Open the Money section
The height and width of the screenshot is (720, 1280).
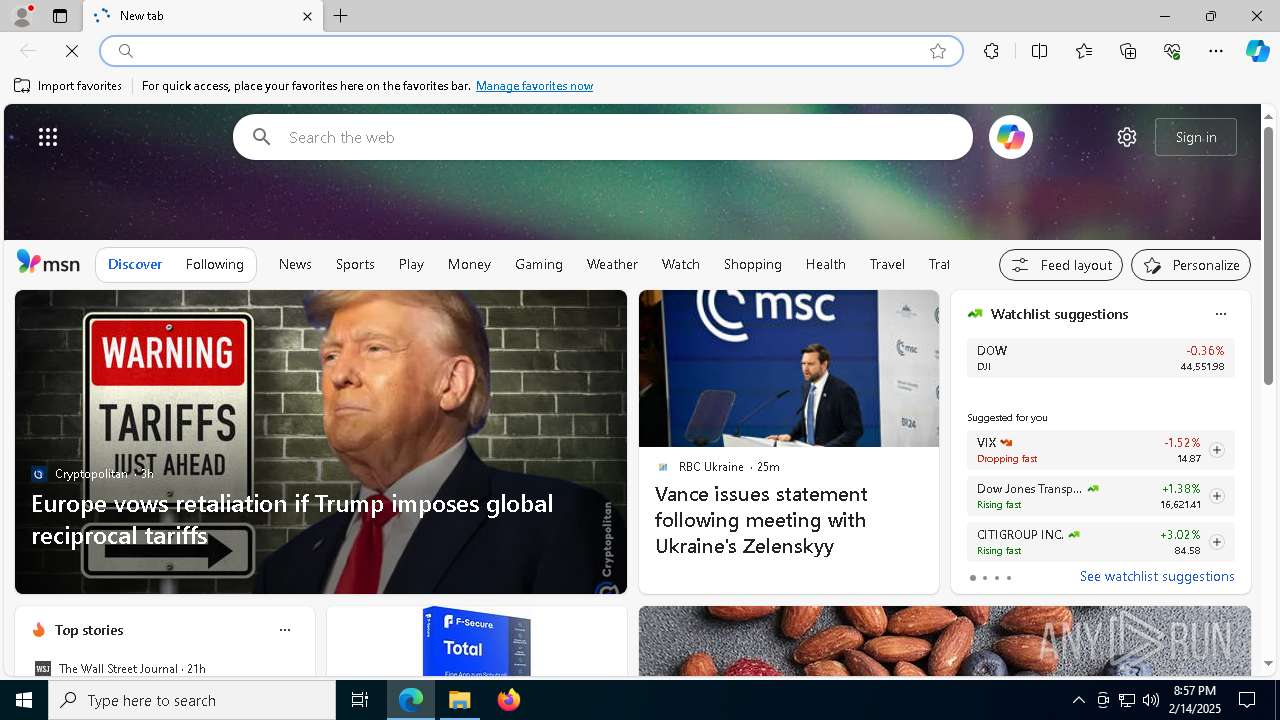coord(469,264)
